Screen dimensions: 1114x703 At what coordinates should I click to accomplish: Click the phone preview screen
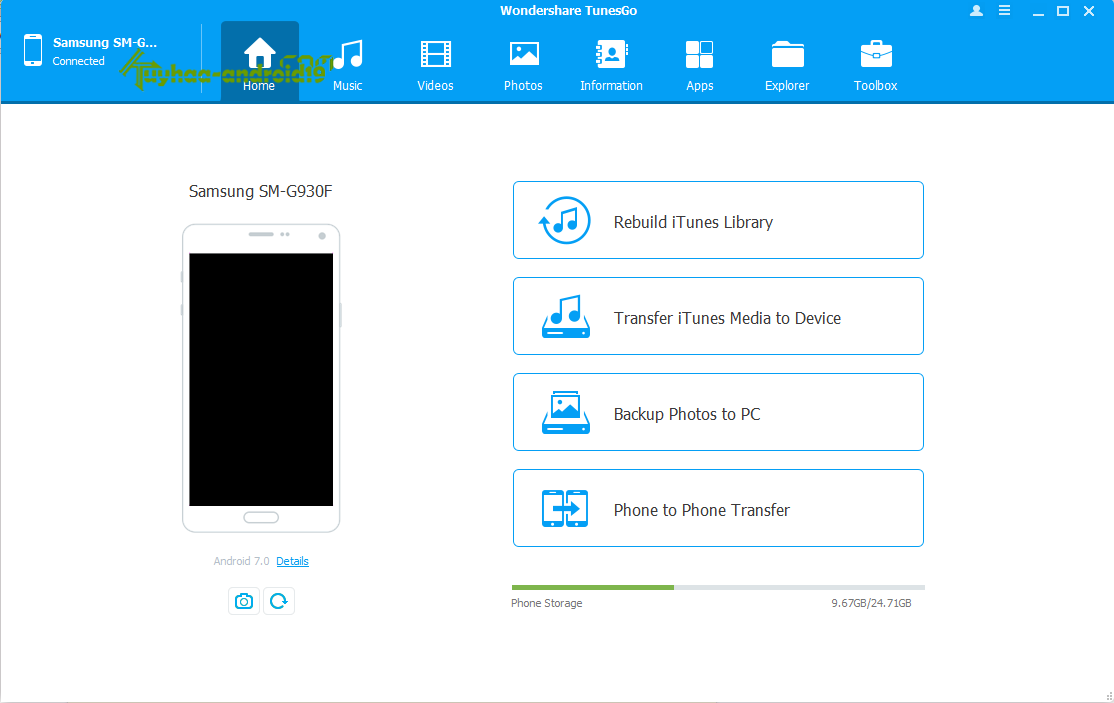[x=261, y=379]
